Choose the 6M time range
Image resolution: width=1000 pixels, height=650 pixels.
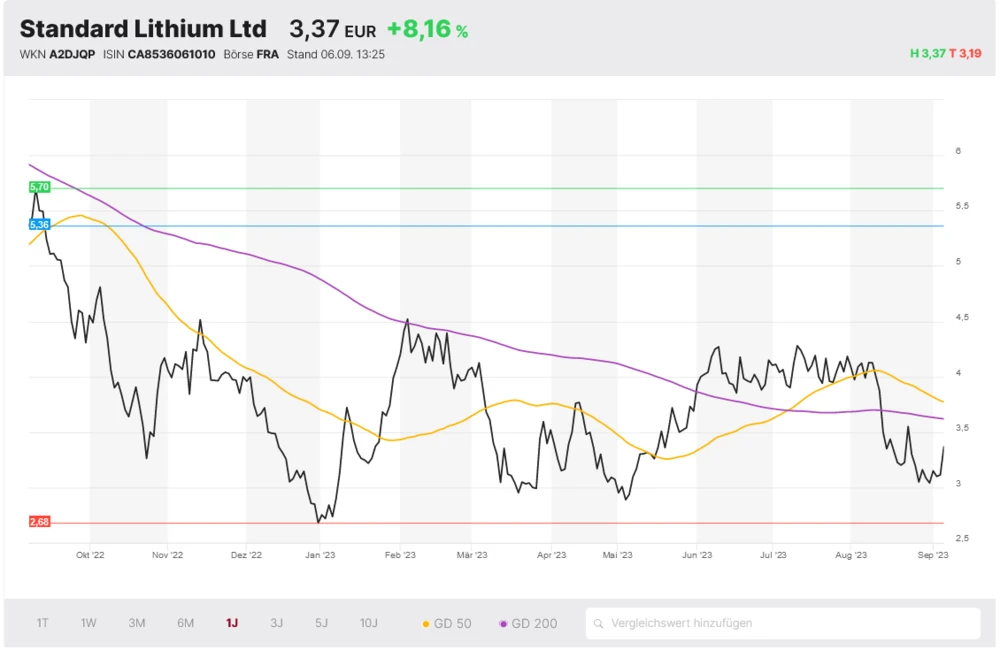(185, 623)
